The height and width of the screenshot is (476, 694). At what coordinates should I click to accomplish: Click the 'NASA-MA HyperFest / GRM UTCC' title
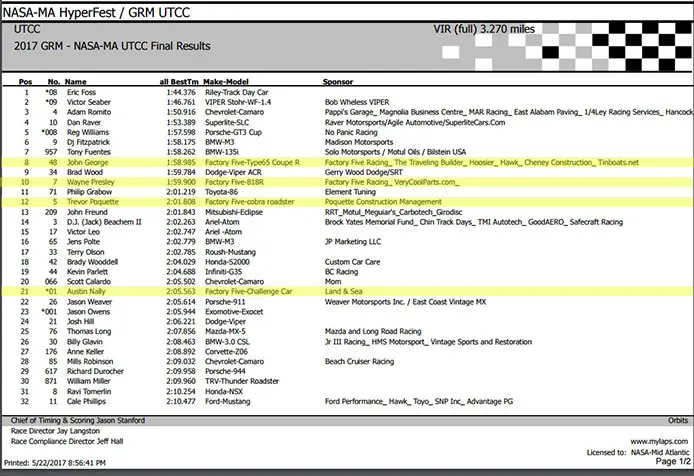[x=96, y=12]
